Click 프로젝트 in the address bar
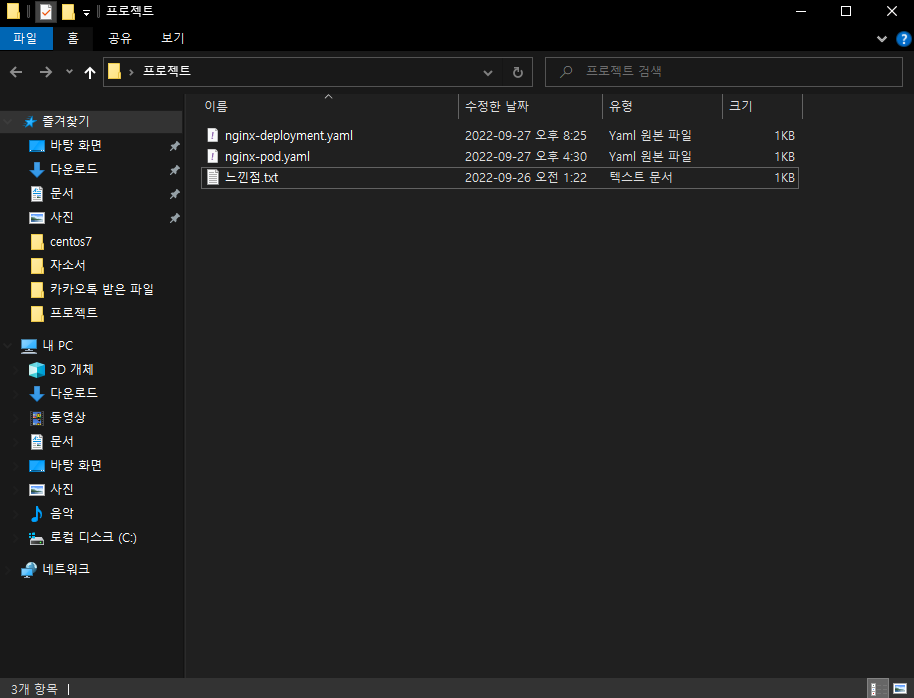Viewport: 914px width, 698px height. [167, 71]
